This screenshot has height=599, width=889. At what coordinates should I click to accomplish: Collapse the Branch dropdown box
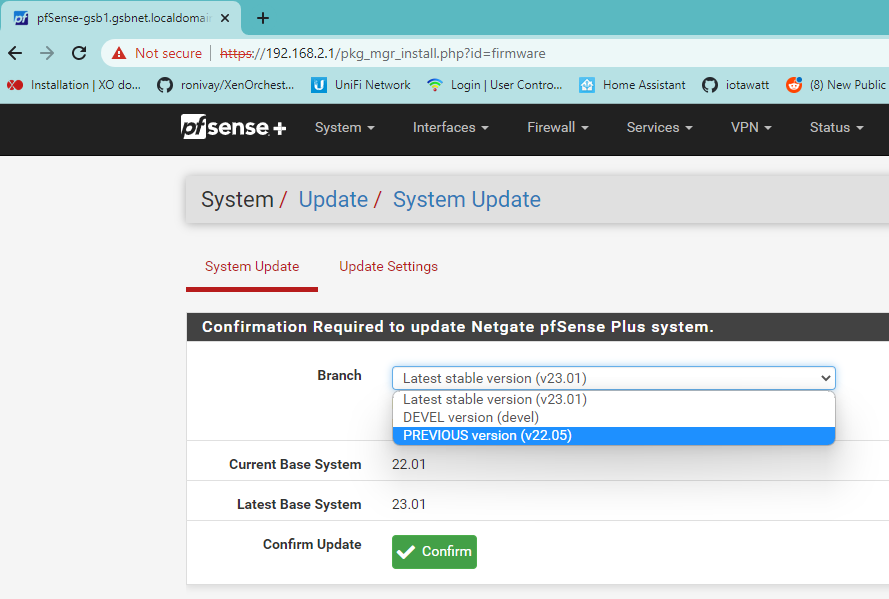(x=613, y=378)
